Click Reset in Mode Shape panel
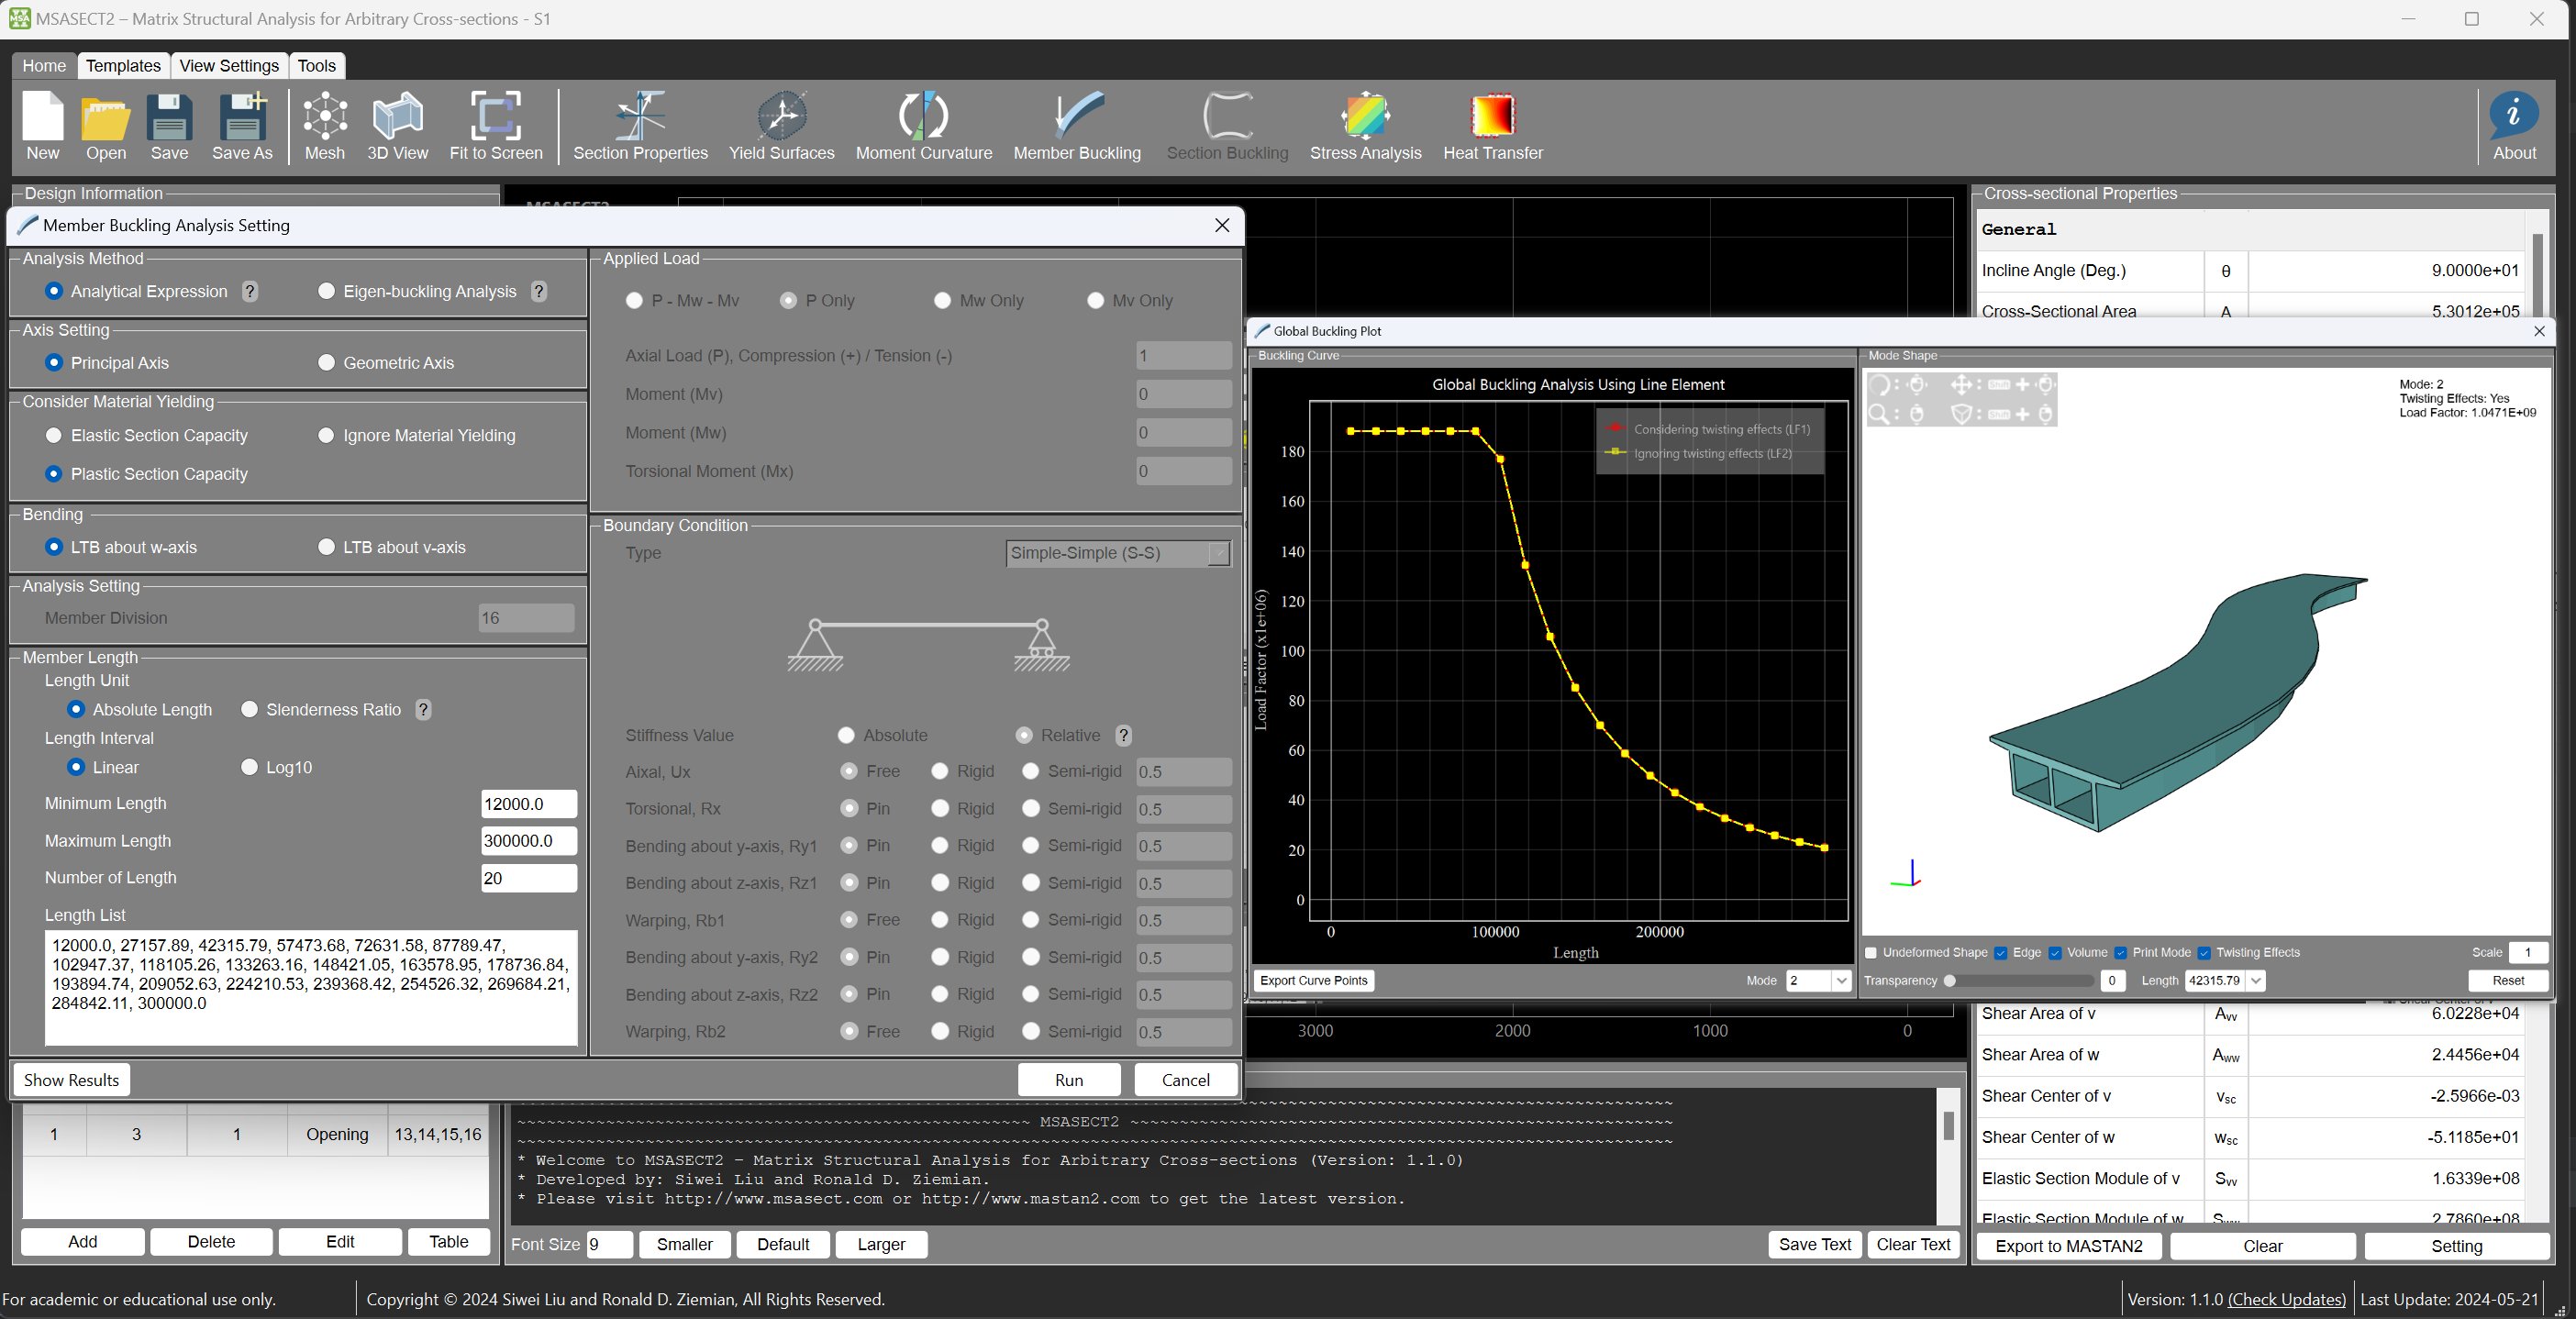2576x1319 pixels. click(x=2507, y=980)
